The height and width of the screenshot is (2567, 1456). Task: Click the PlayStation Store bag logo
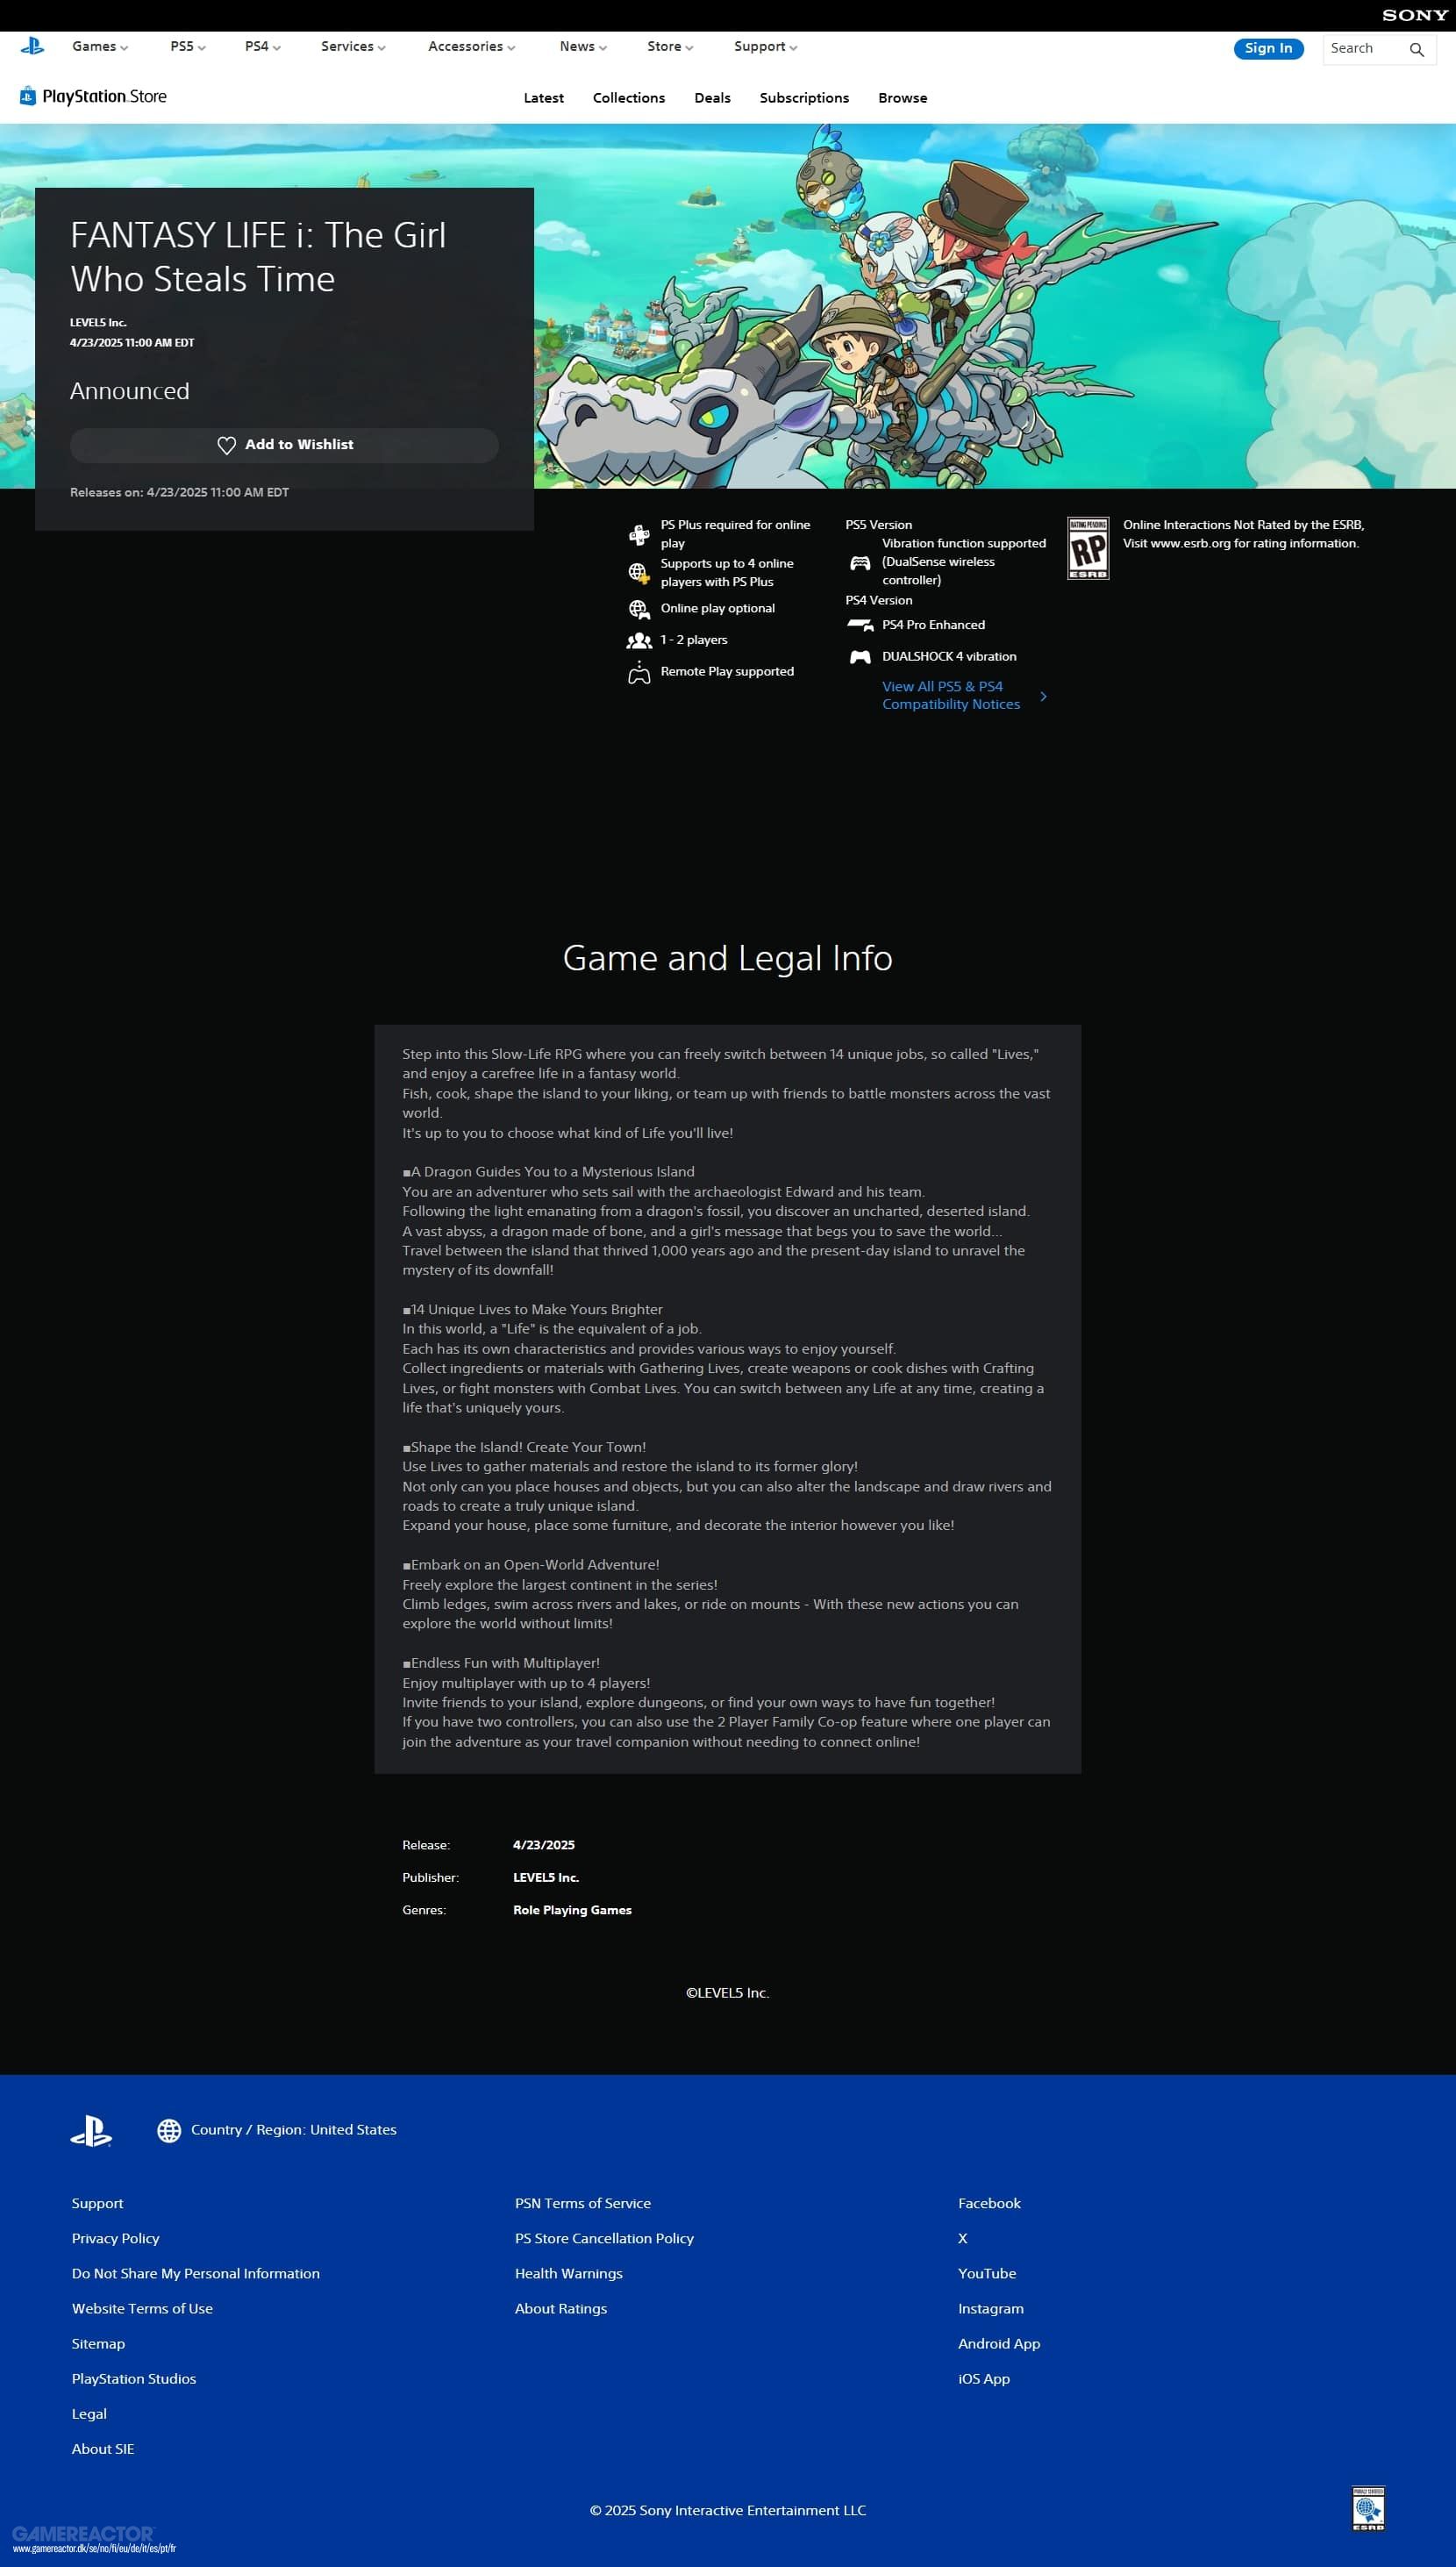[x=28, y=96]
